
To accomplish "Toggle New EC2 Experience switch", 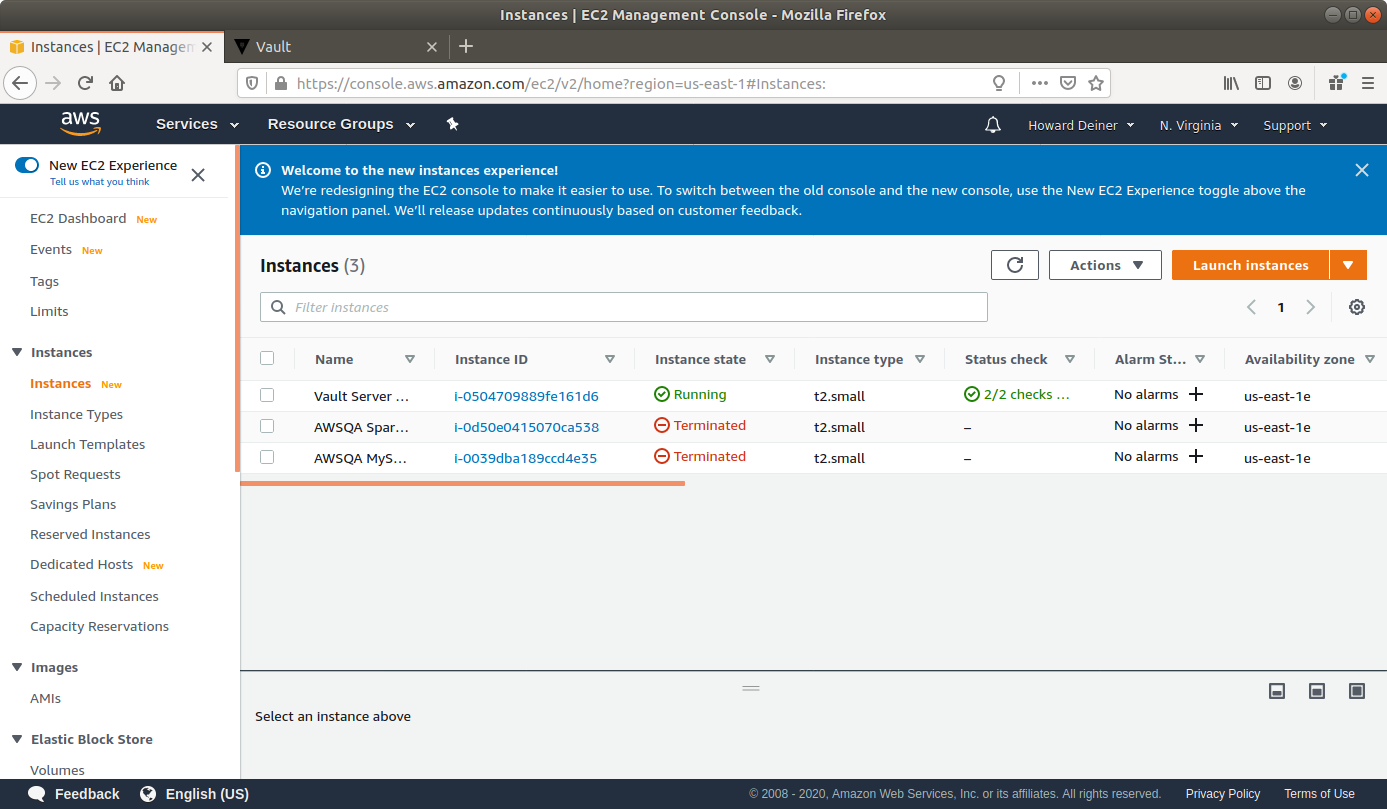I will click(x=27, y=165).
